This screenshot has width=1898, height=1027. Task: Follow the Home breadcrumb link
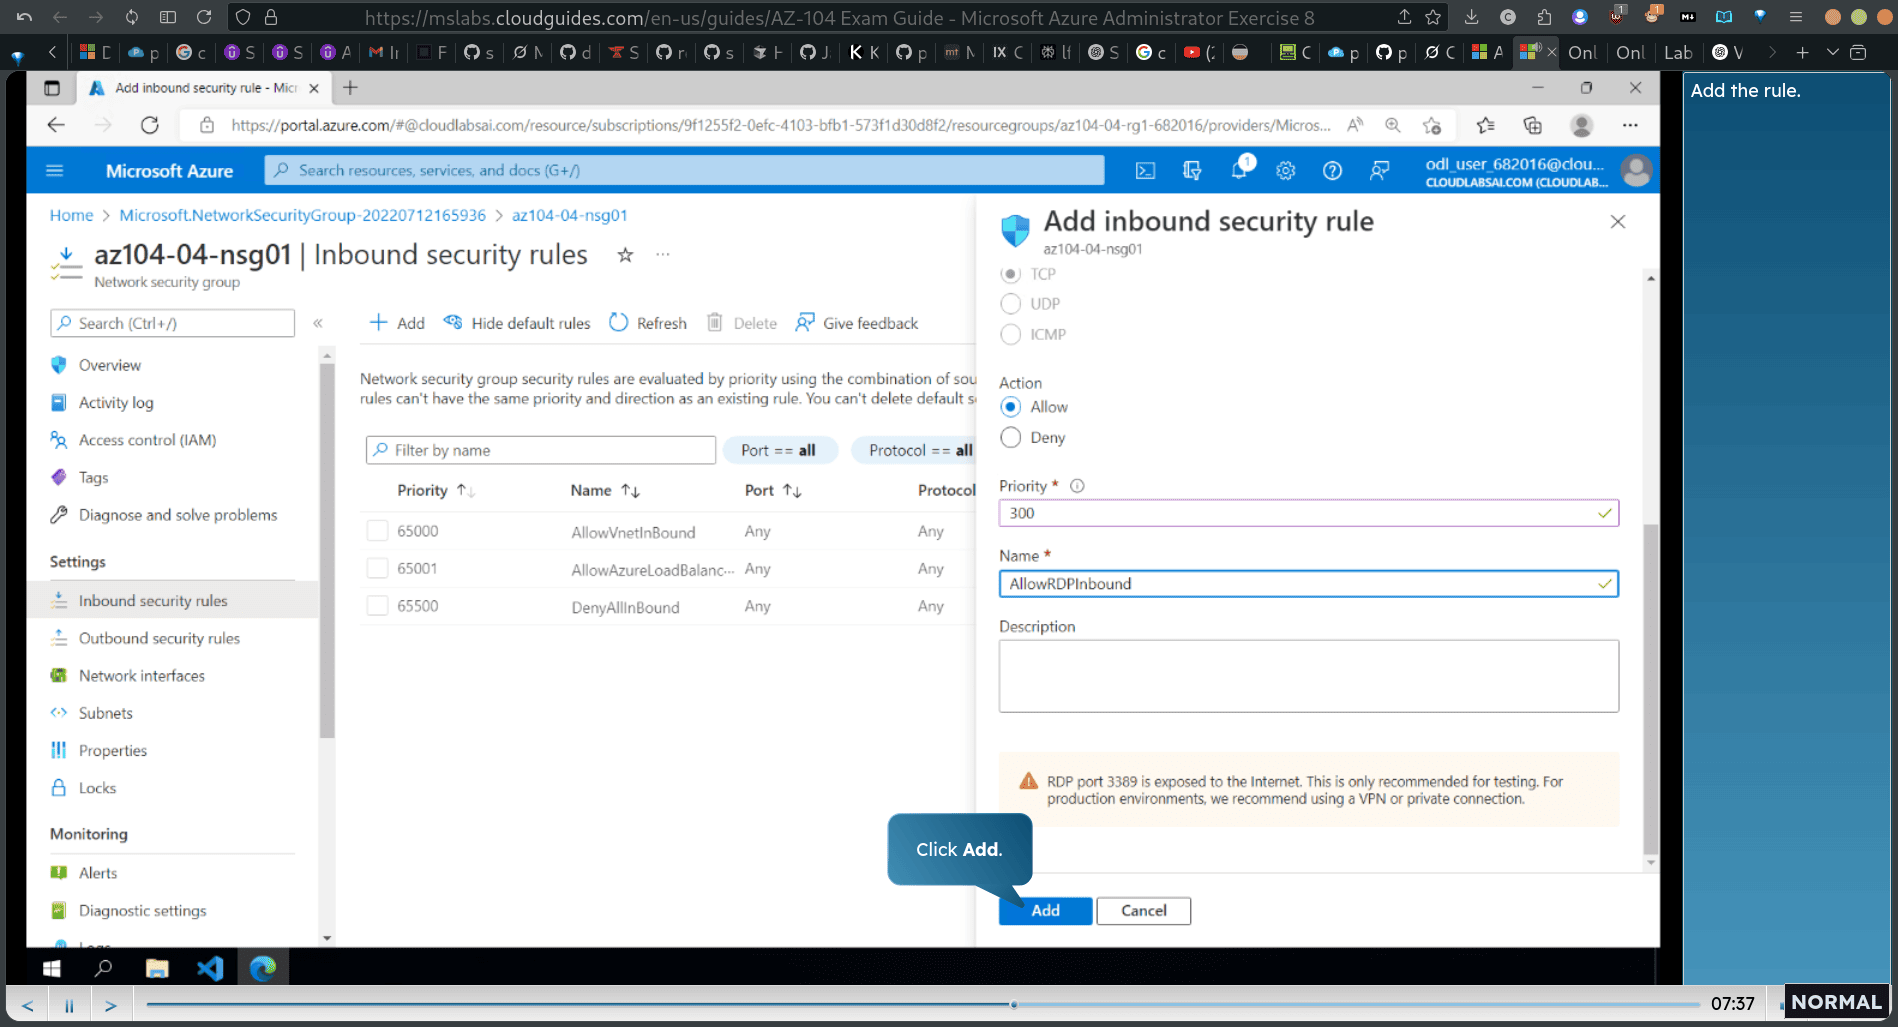click(x=71, y=215)
